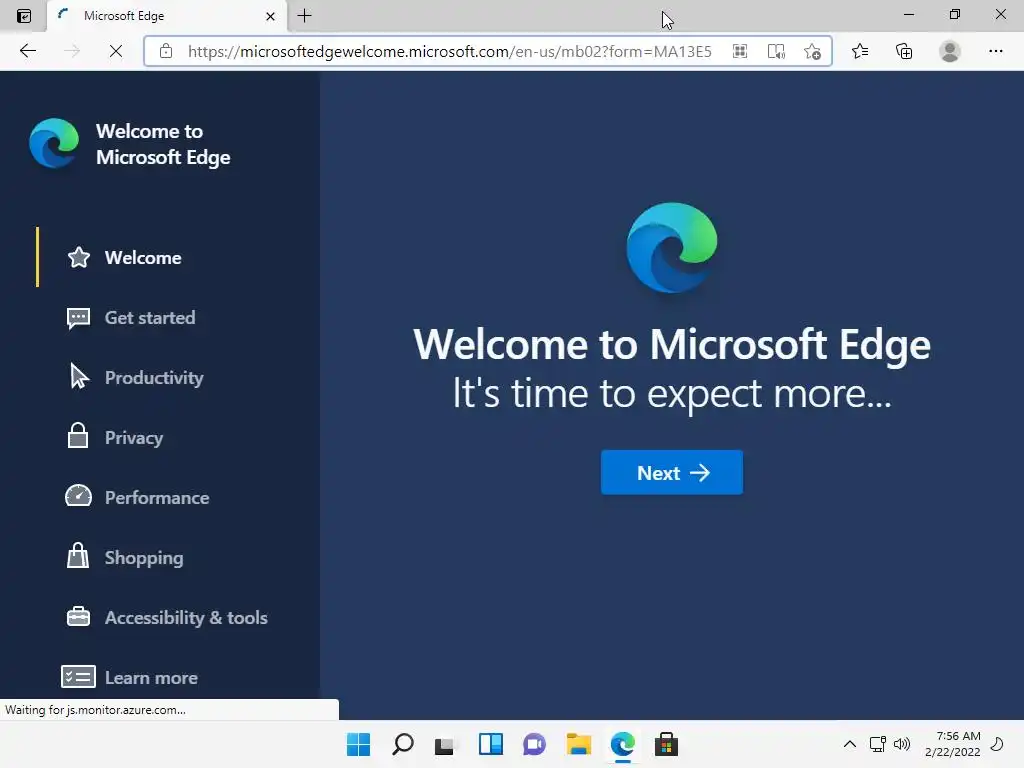Image resolution: width=1024 pixels, height=768 pixels.
Task: Click the Accessibility toolbox icon
Action: click(78, 616)
